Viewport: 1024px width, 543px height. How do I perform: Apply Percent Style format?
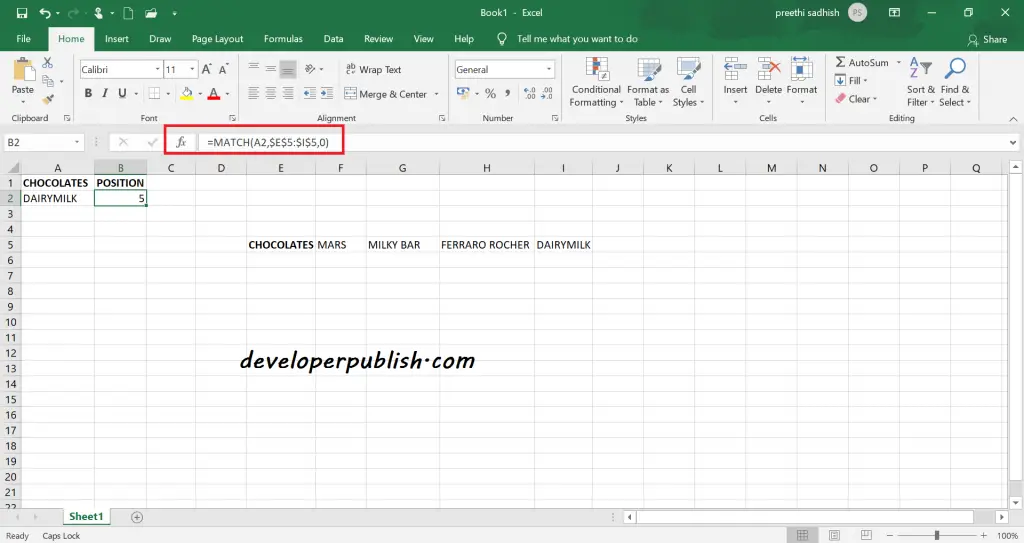click(490, 93)
